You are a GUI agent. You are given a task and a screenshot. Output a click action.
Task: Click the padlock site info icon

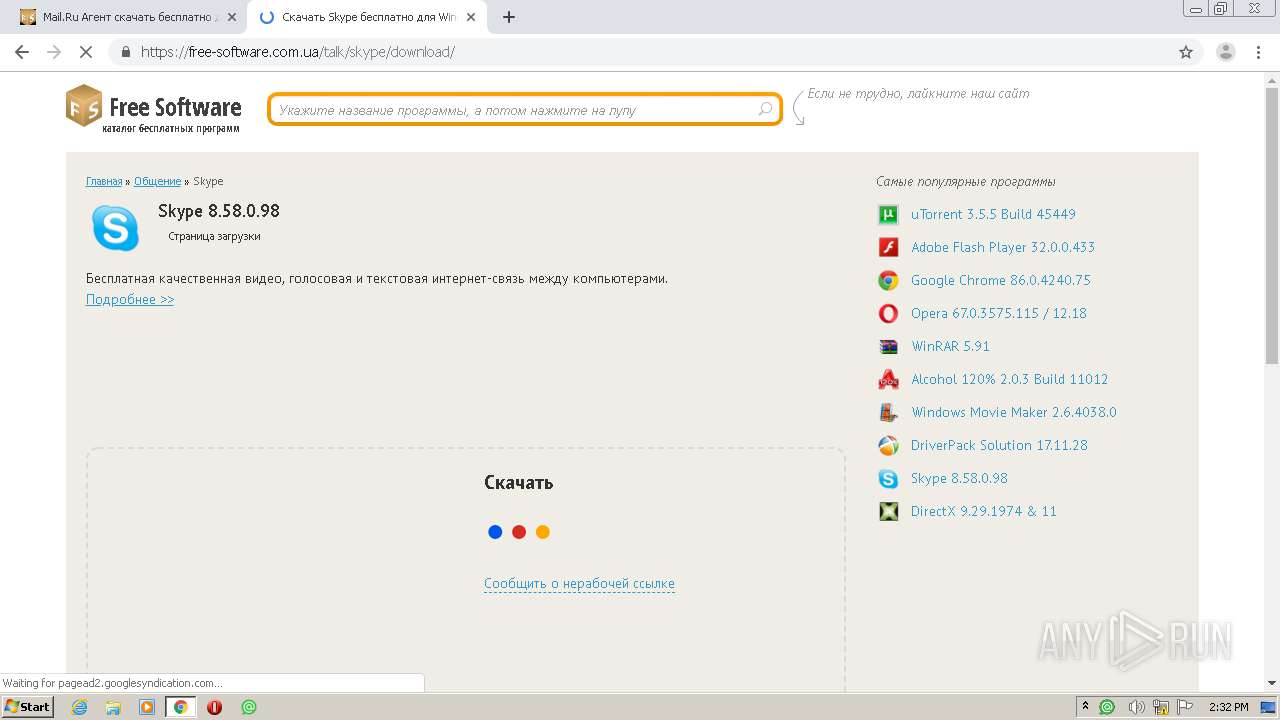125,52
